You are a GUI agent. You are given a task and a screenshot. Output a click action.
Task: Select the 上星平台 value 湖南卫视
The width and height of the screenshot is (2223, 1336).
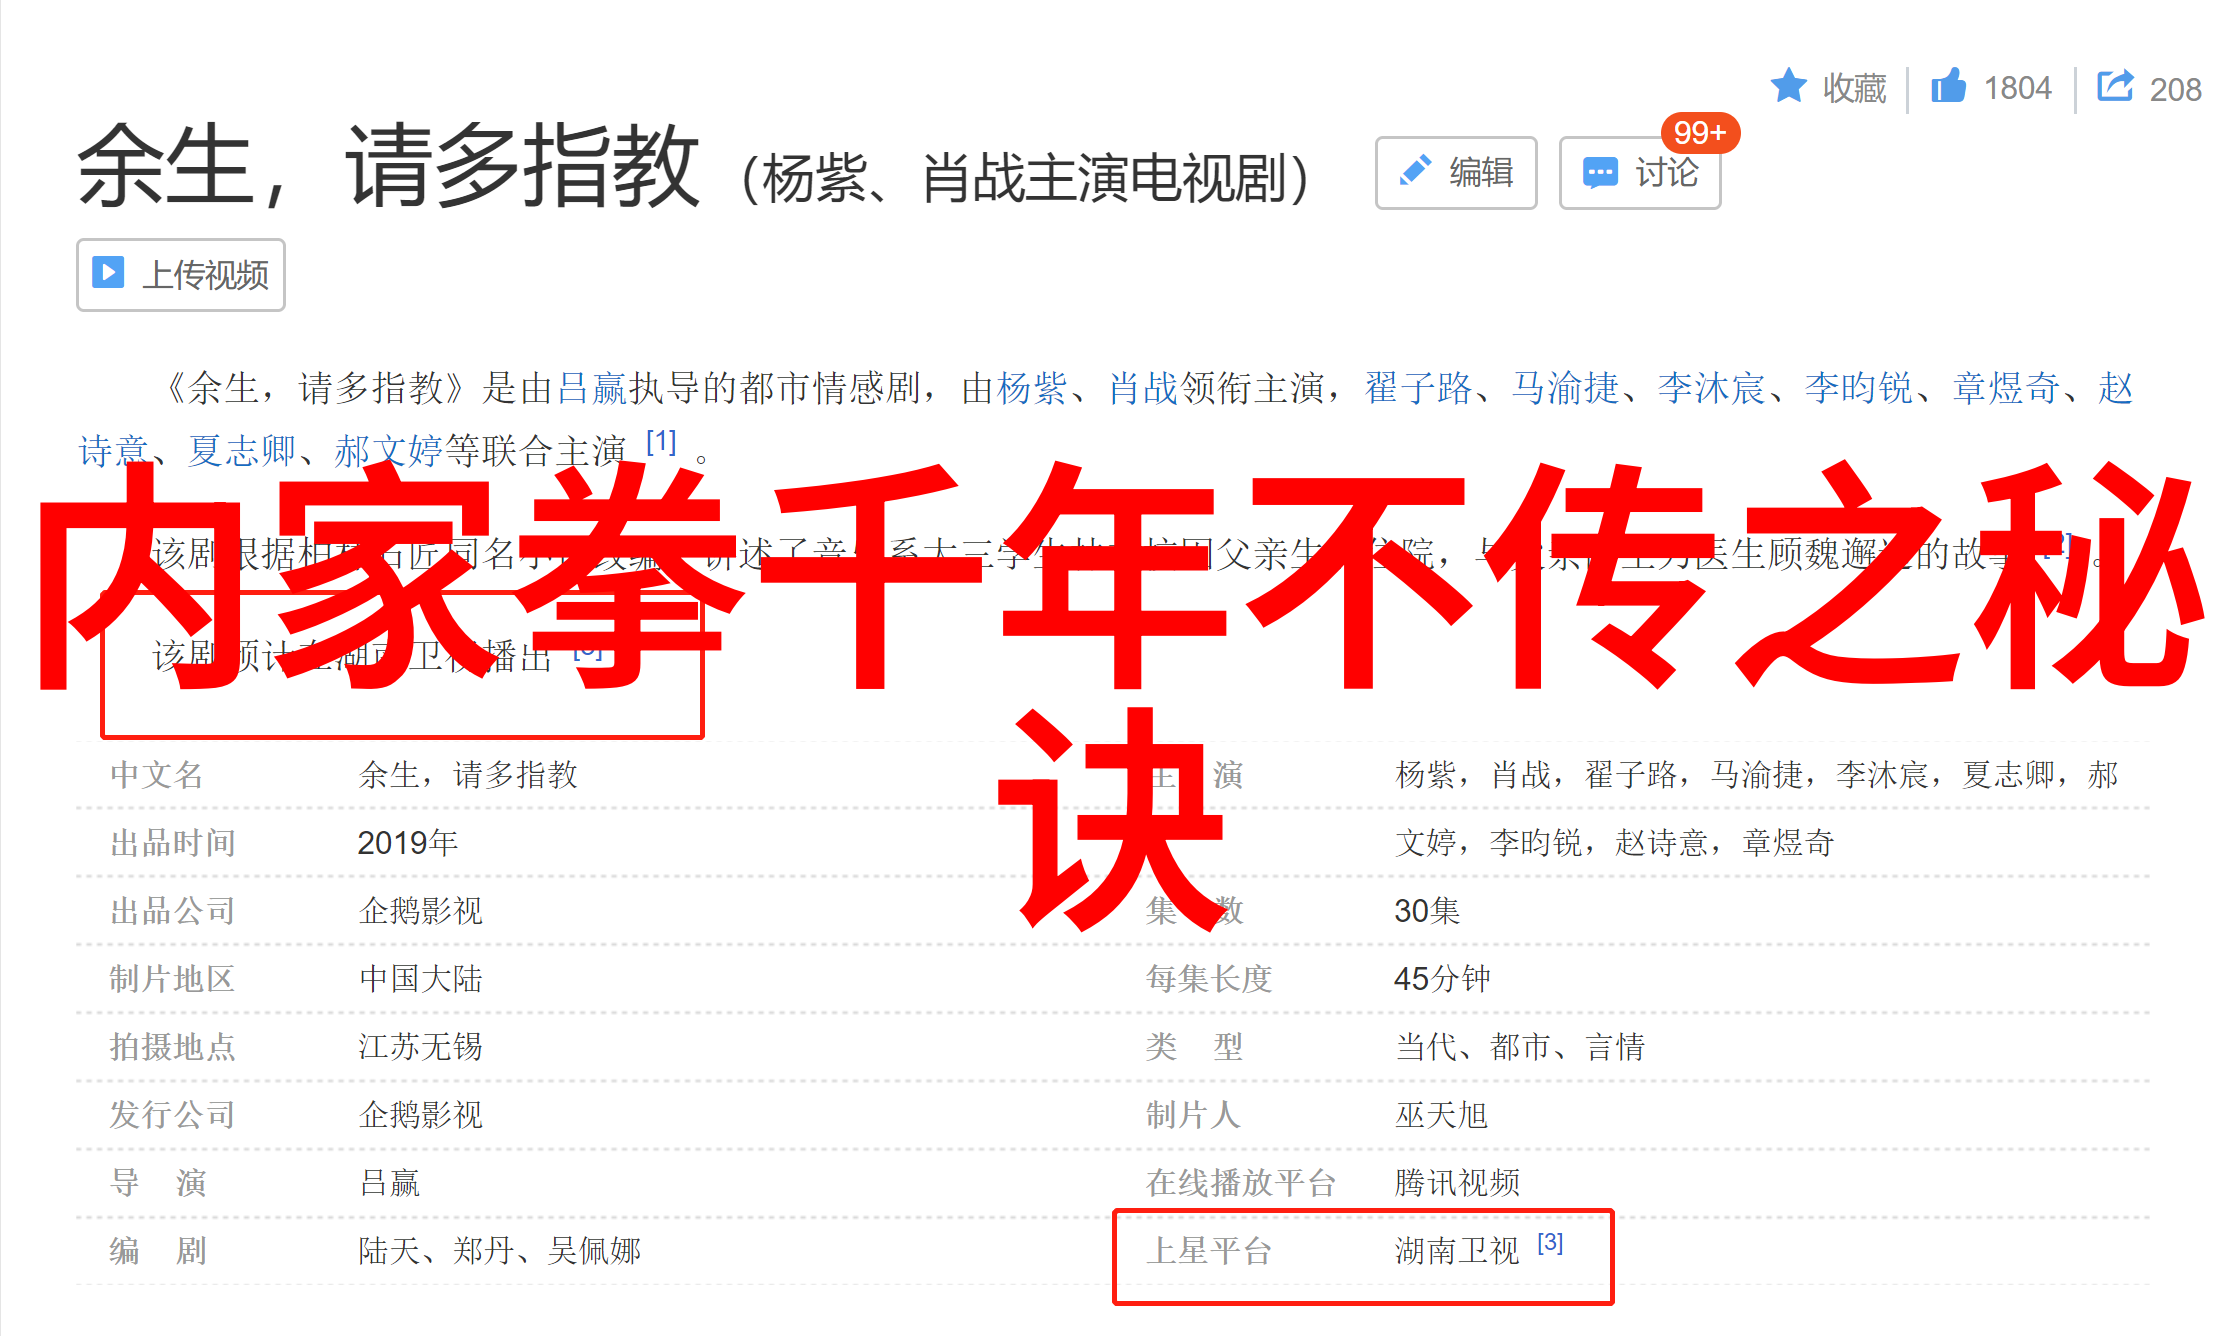click(1457, 1251)
